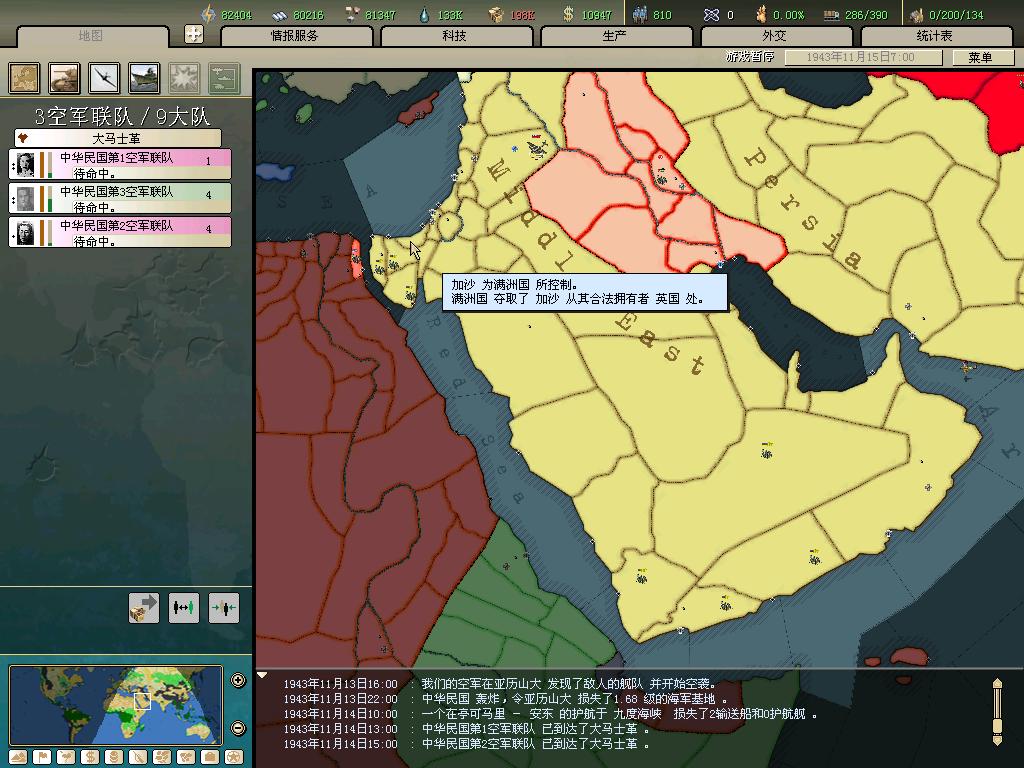
Task: Click the dissent flame icon
Action: [x=761, y=14]
